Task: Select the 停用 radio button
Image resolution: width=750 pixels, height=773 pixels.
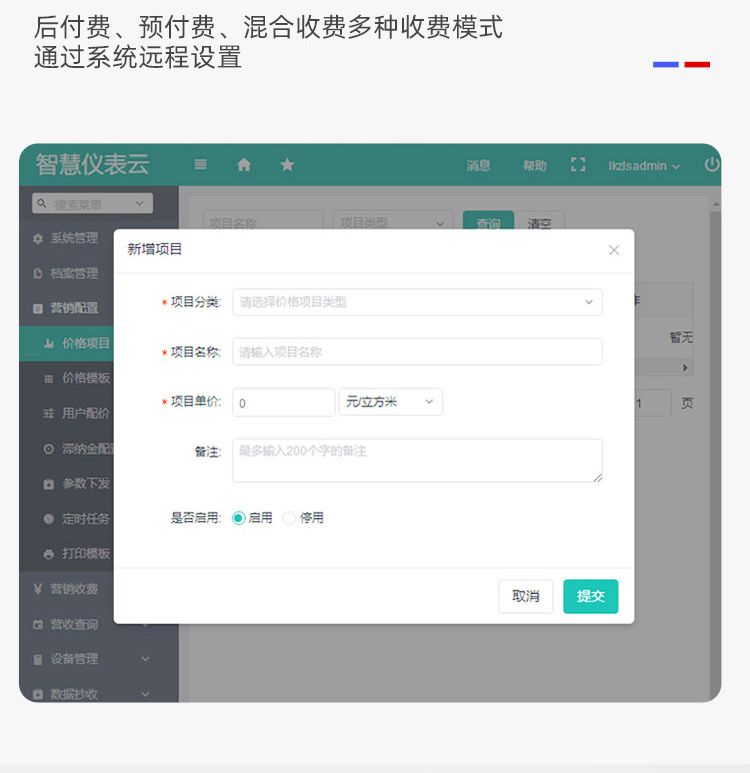Action: (290, 518)
